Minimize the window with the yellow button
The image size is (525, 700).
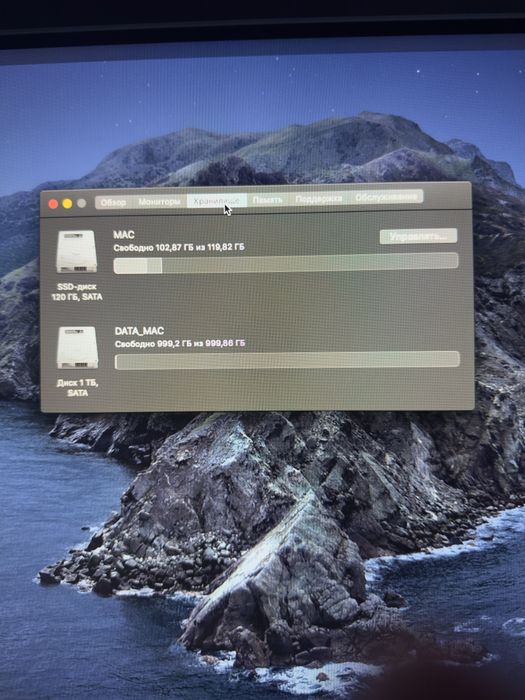pos(67,204)
